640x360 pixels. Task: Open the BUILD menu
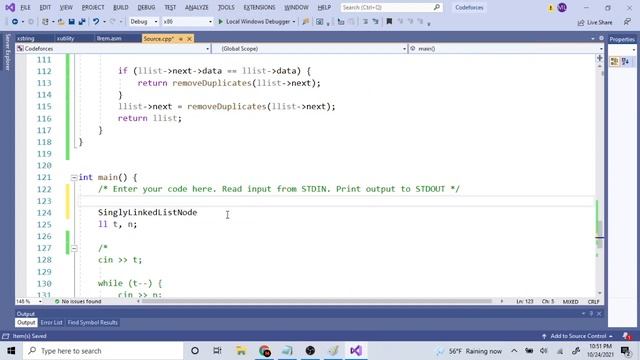pos(120,7)
